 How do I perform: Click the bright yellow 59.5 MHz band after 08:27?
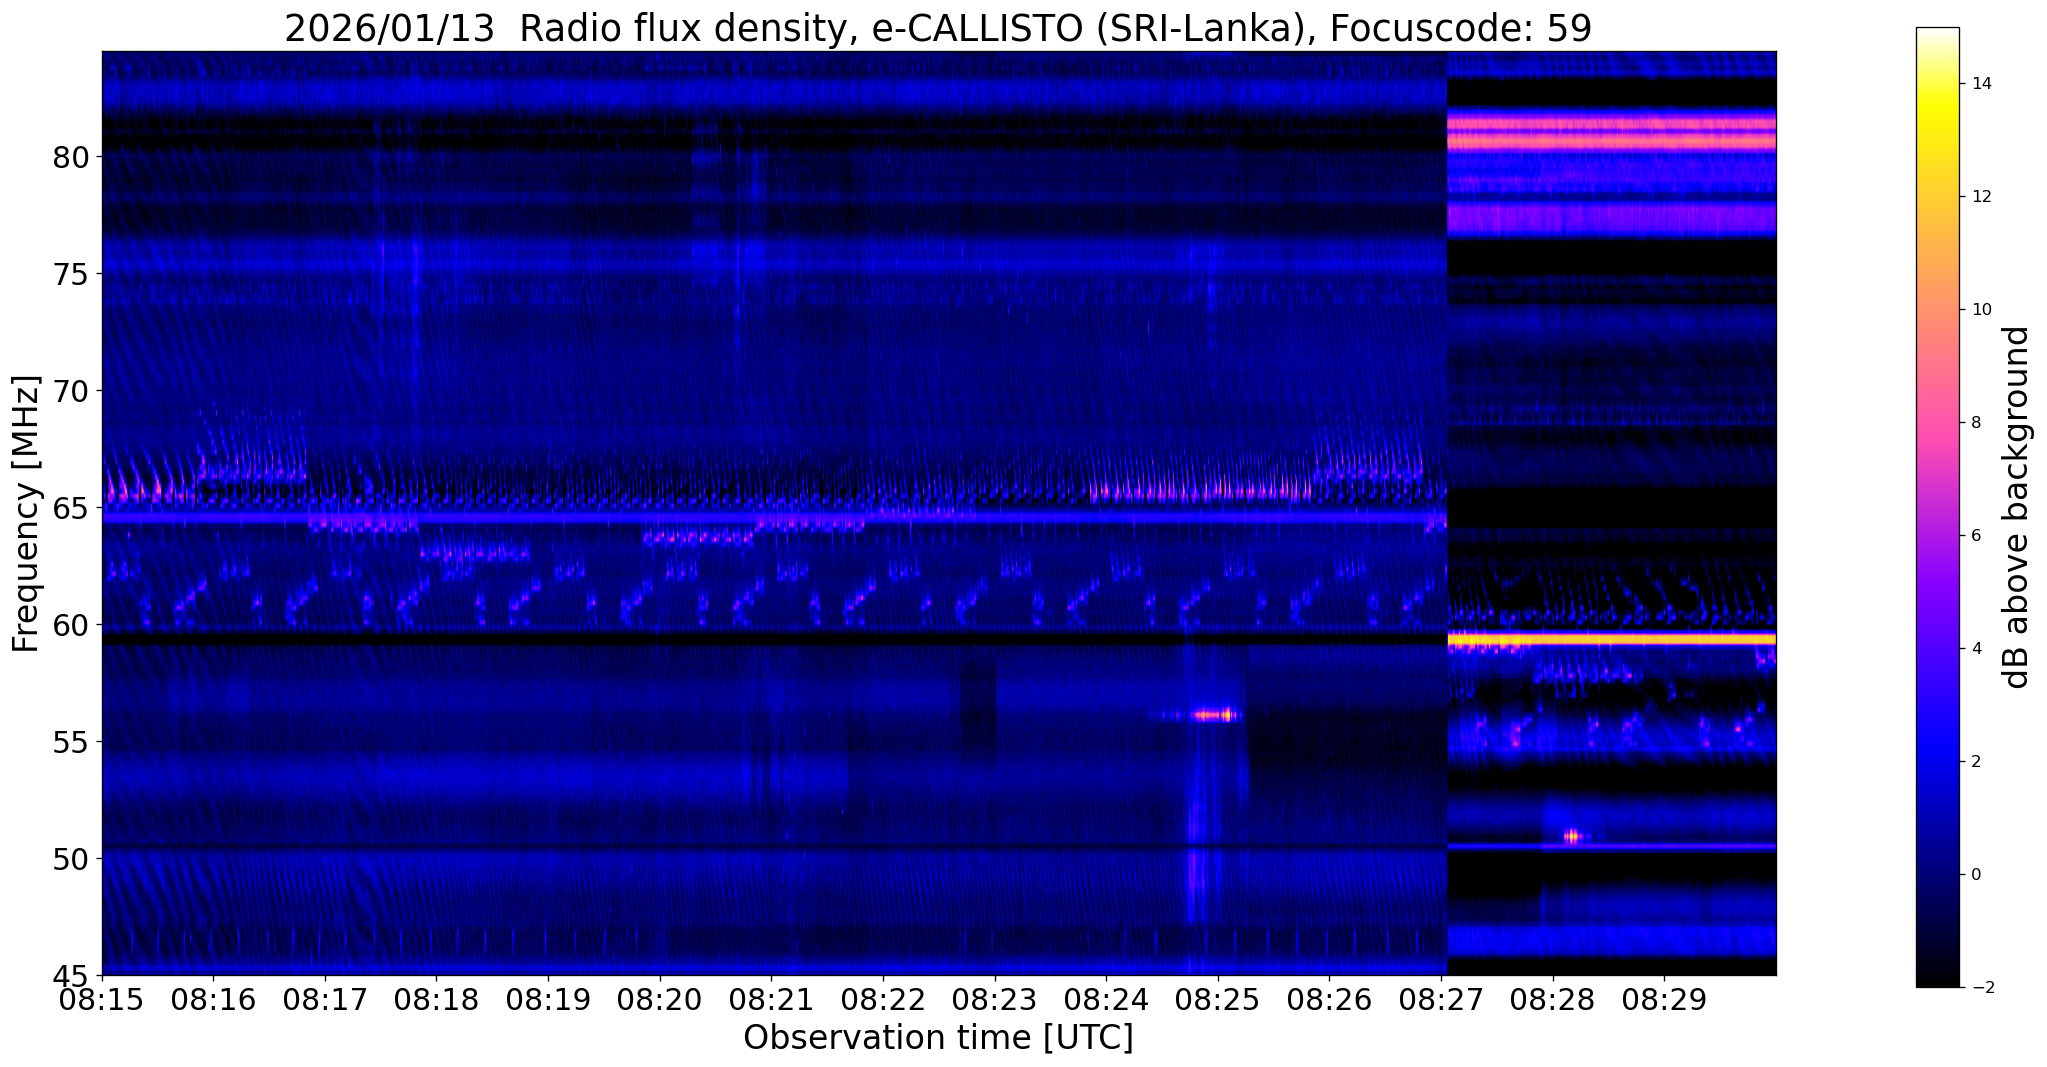pyautogui.click(x=1612, y=638)
